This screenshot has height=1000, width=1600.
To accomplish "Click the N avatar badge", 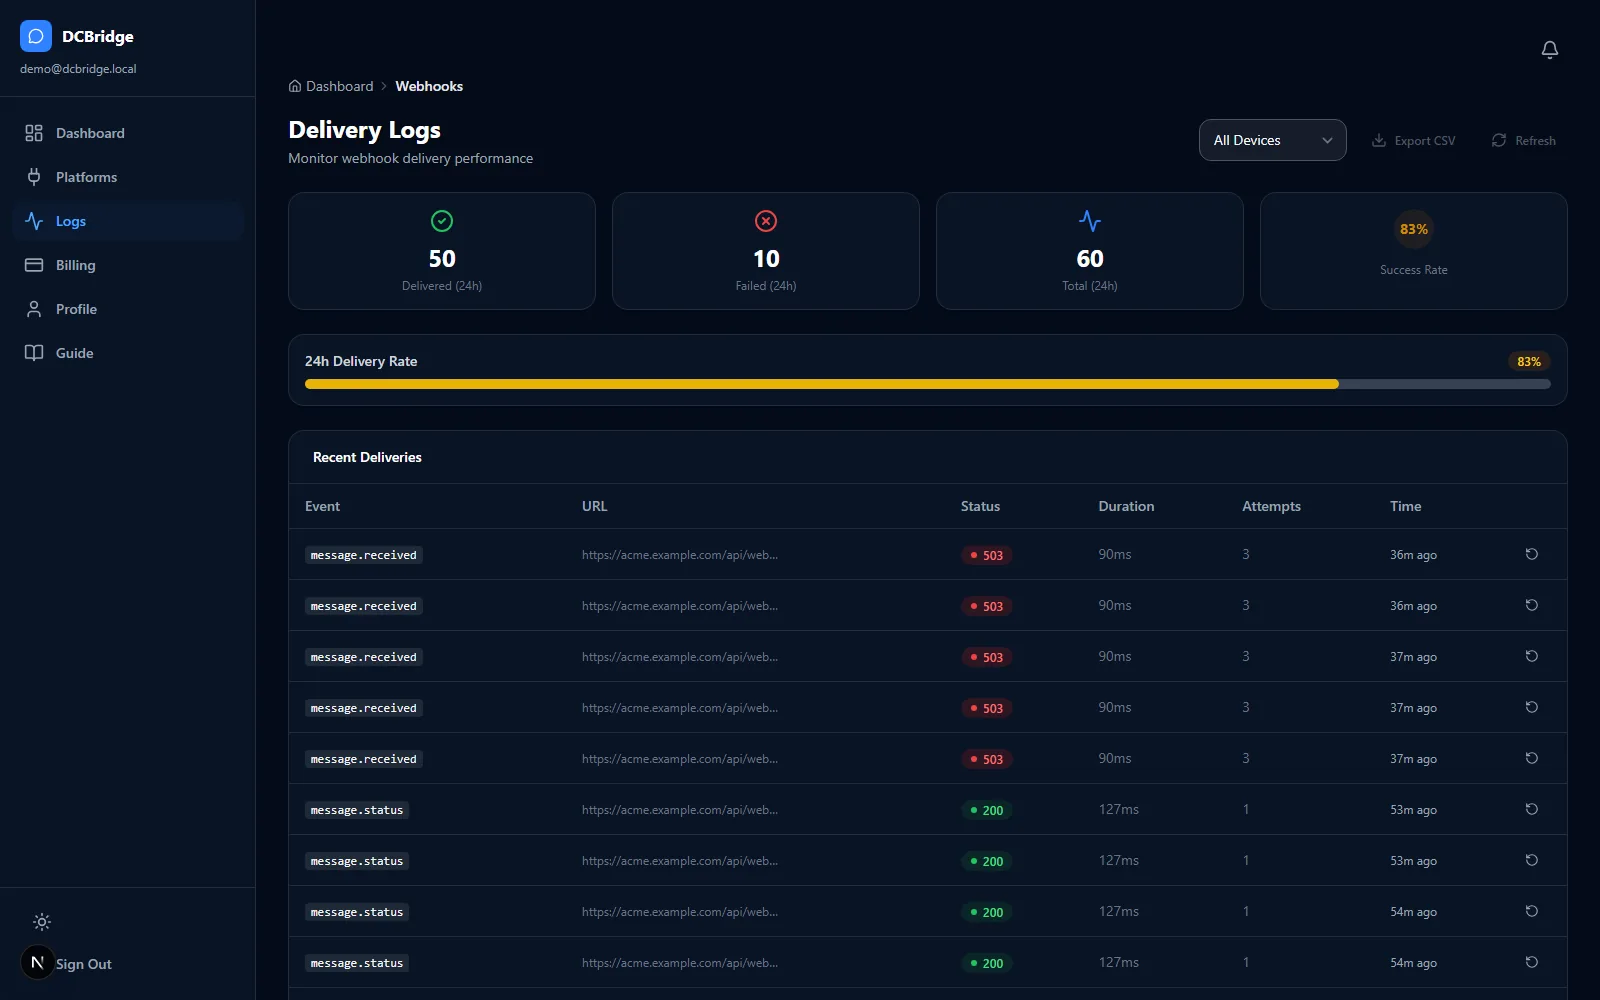I will pyautogui.click(x=38, y=962).
